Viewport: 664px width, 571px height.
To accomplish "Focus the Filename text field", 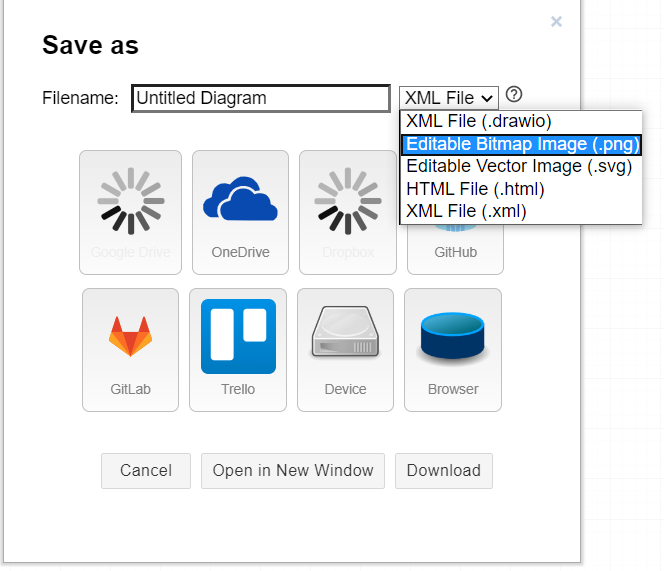I will point(260,98).
